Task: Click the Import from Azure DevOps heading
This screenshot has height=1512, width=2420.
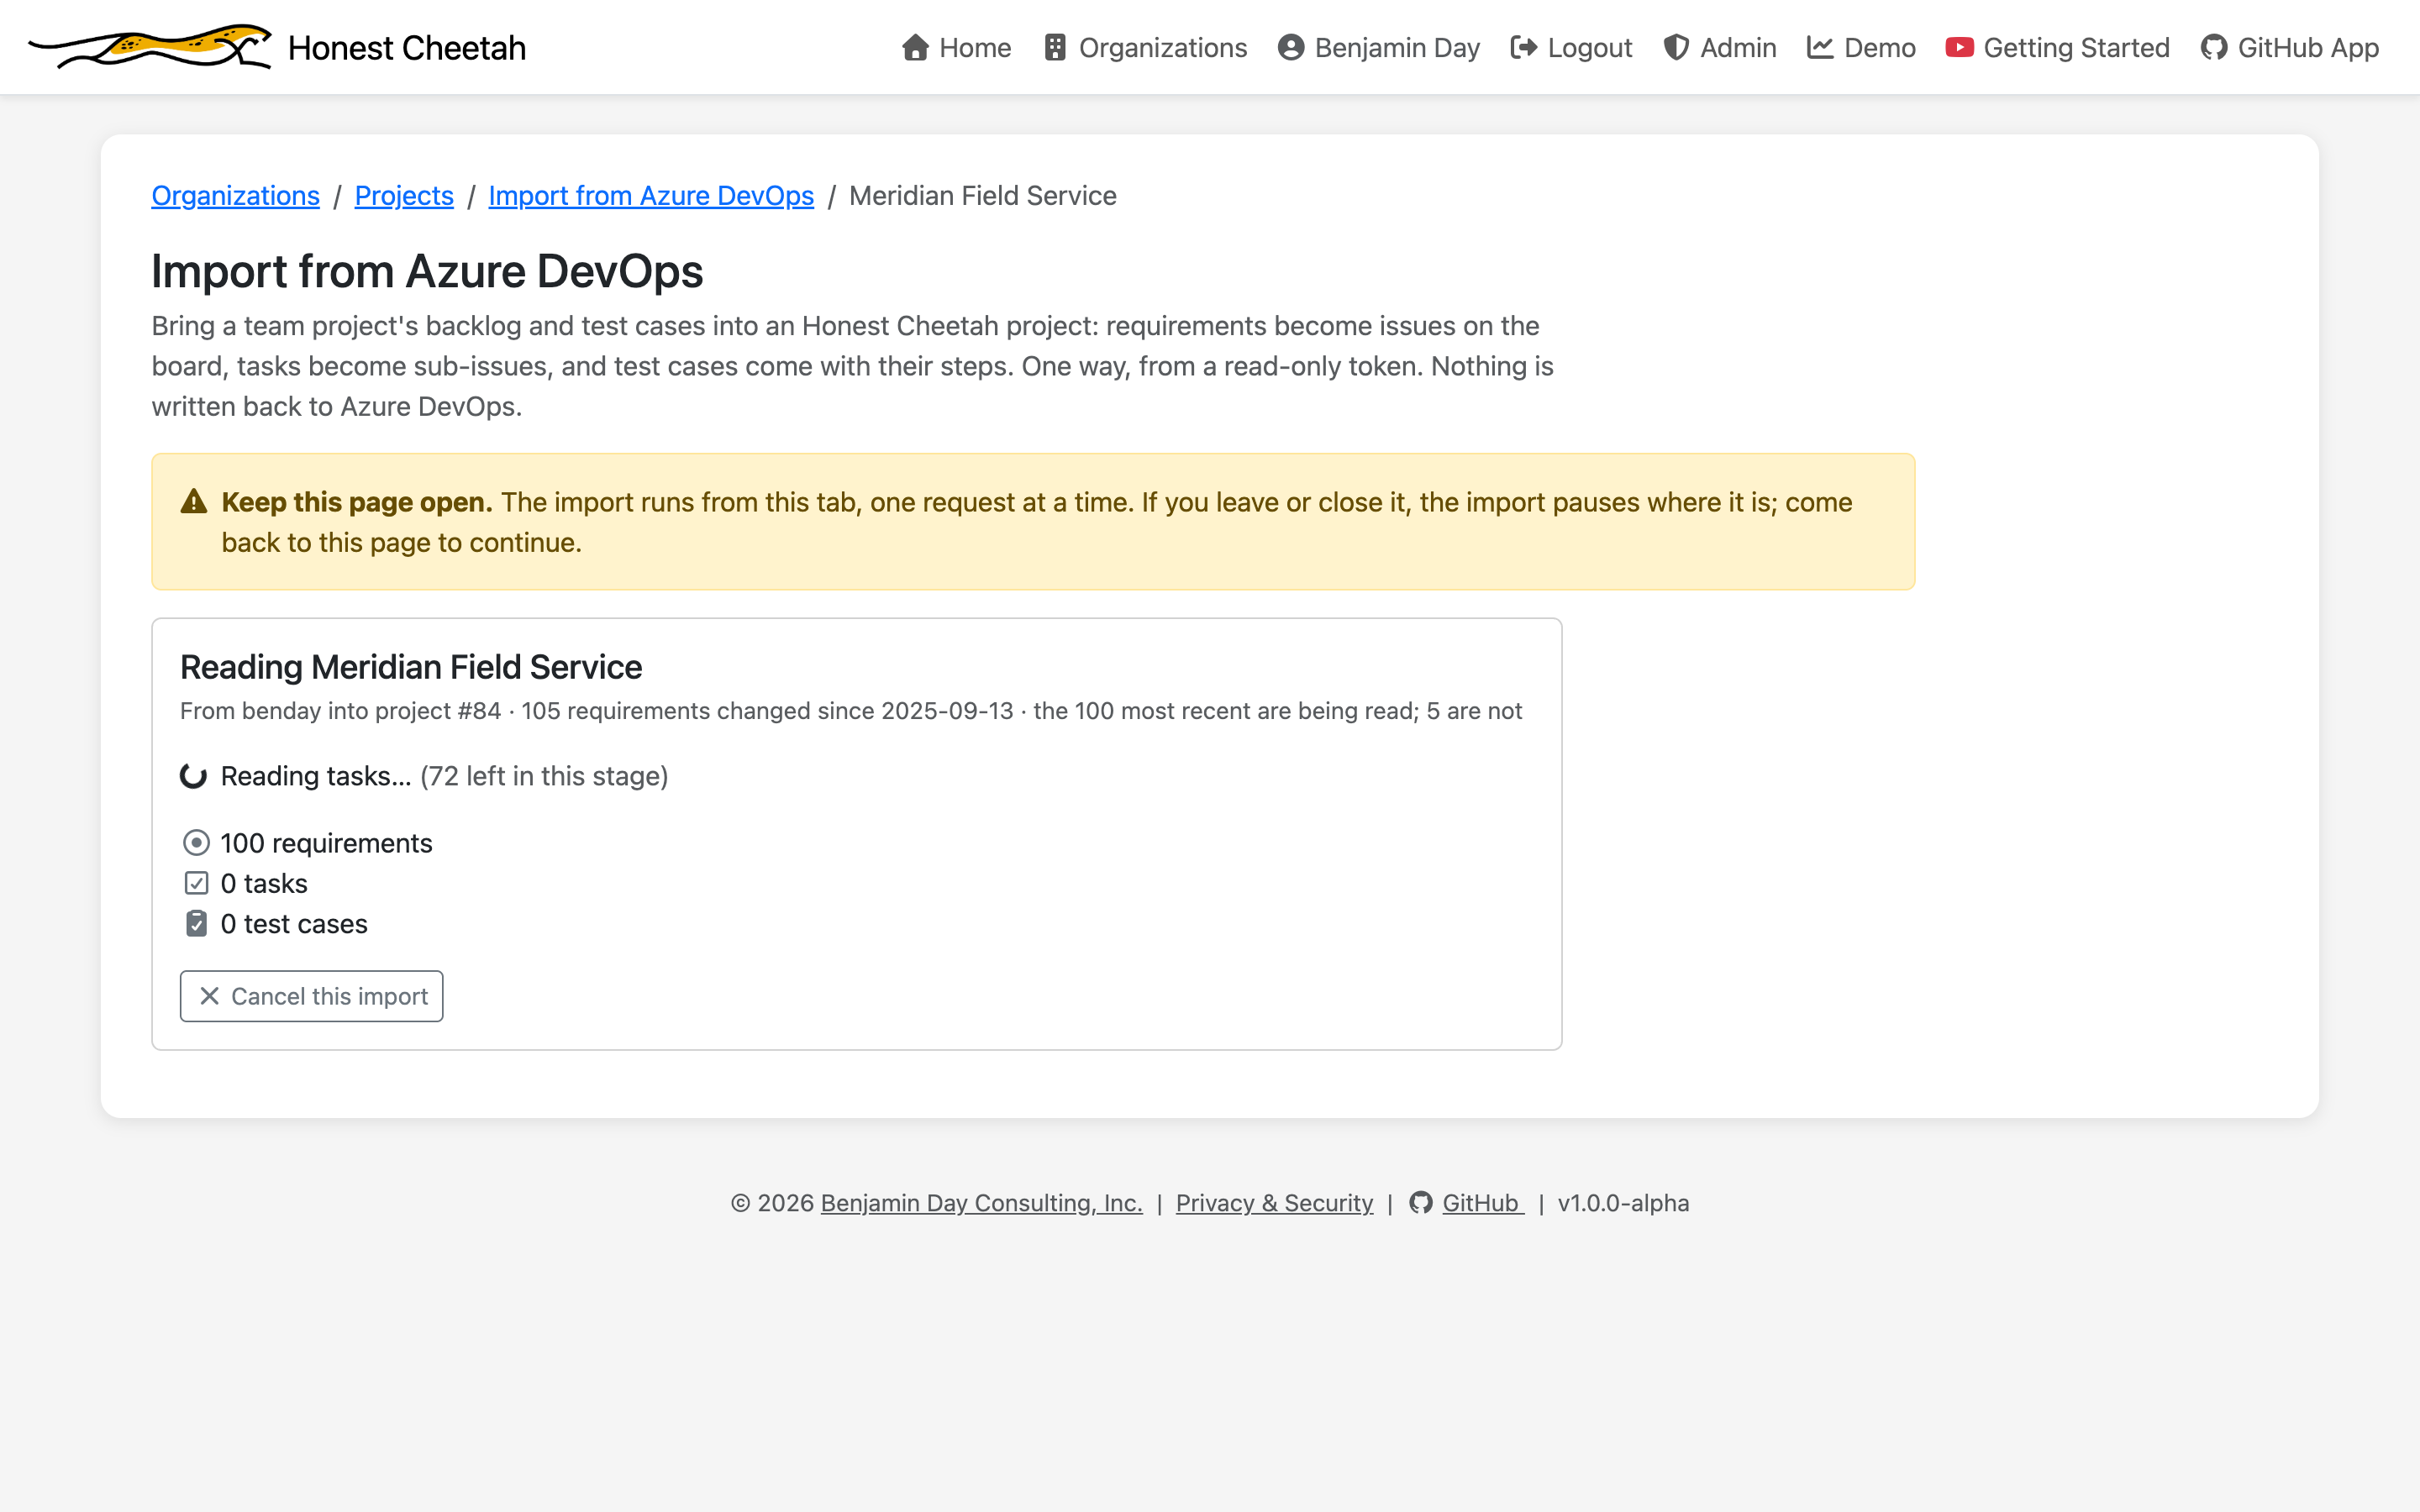Action: click(x=428, y=271)
